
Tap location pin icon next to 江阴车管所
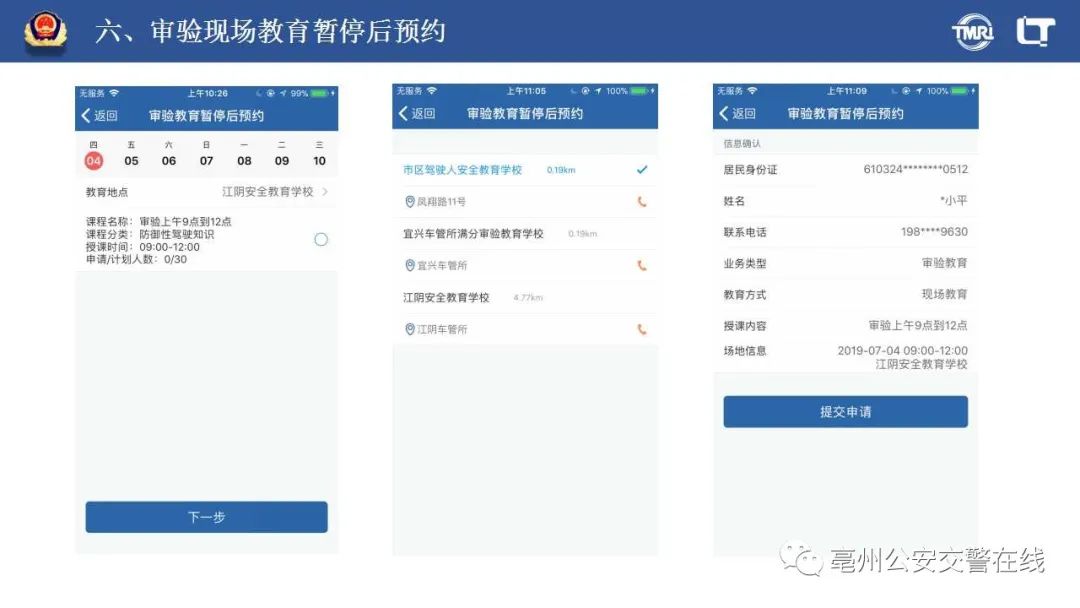410,330
